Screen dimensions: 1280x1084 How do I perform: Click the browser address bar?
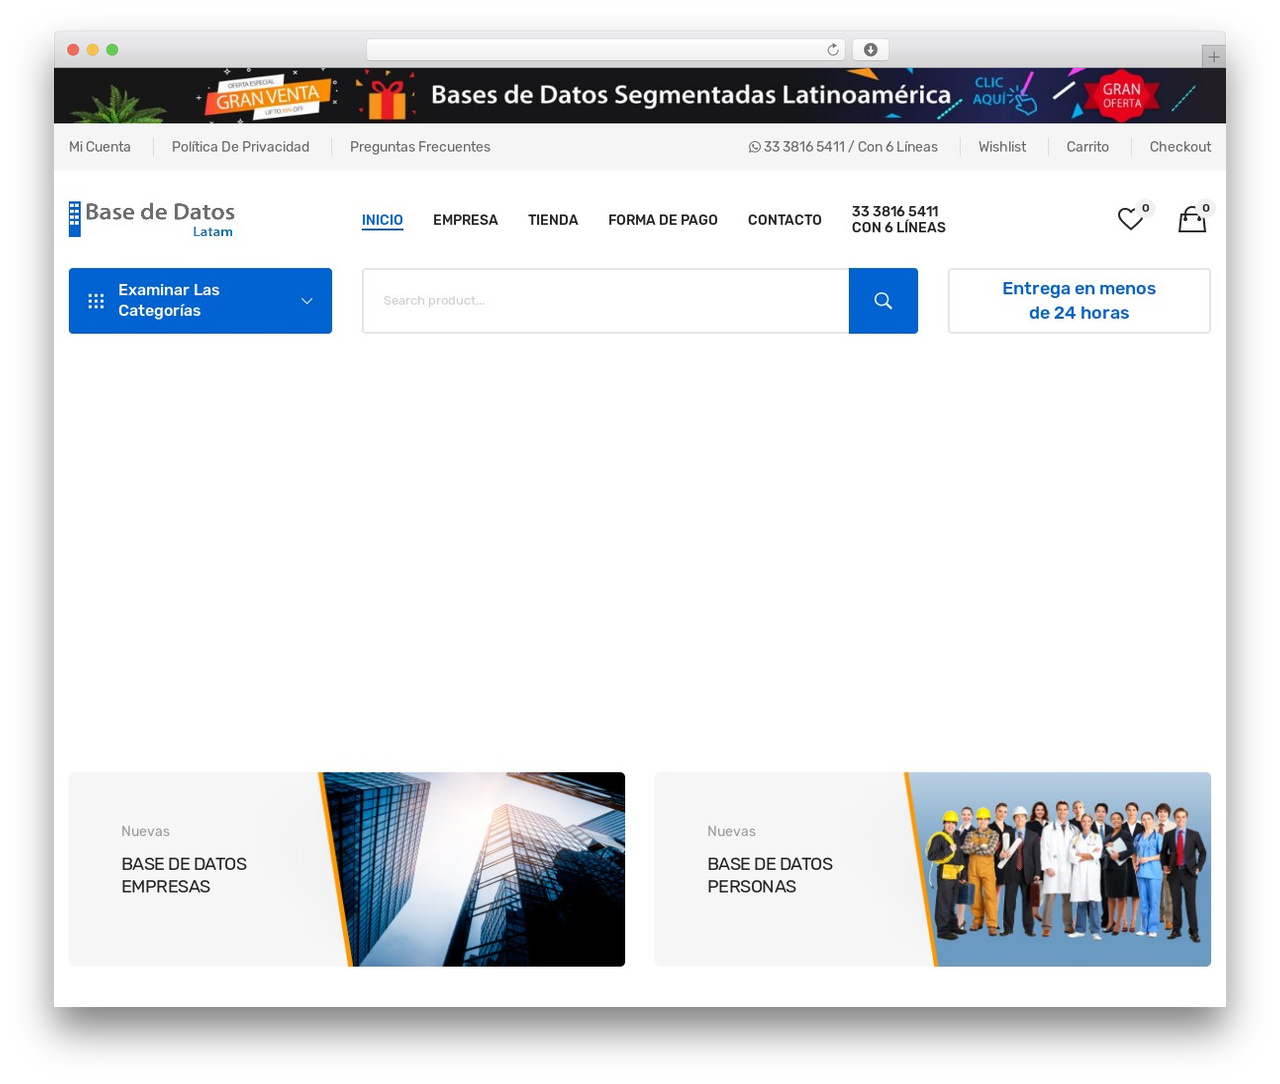coord(606,50)
